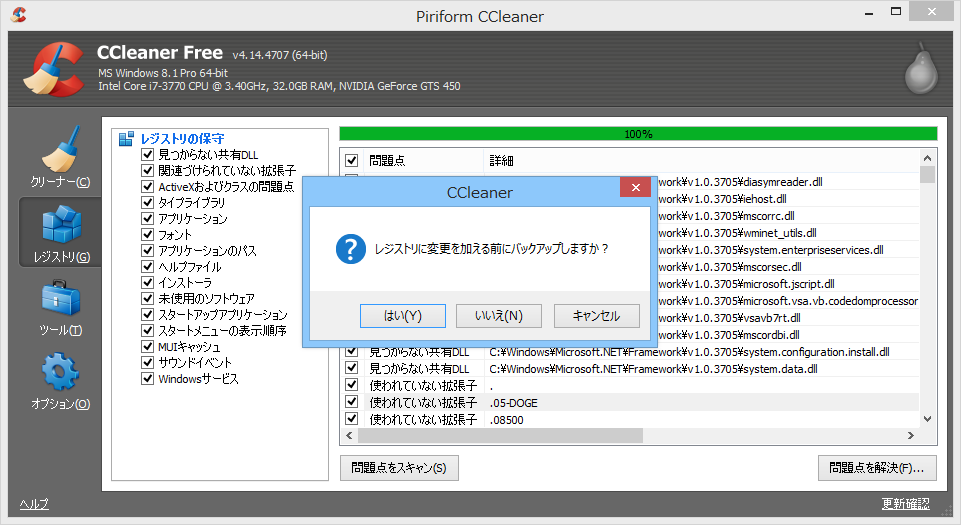Click はい(Y) to back up the registry
This screenshot has width=961, height=525.
[403, 316]
